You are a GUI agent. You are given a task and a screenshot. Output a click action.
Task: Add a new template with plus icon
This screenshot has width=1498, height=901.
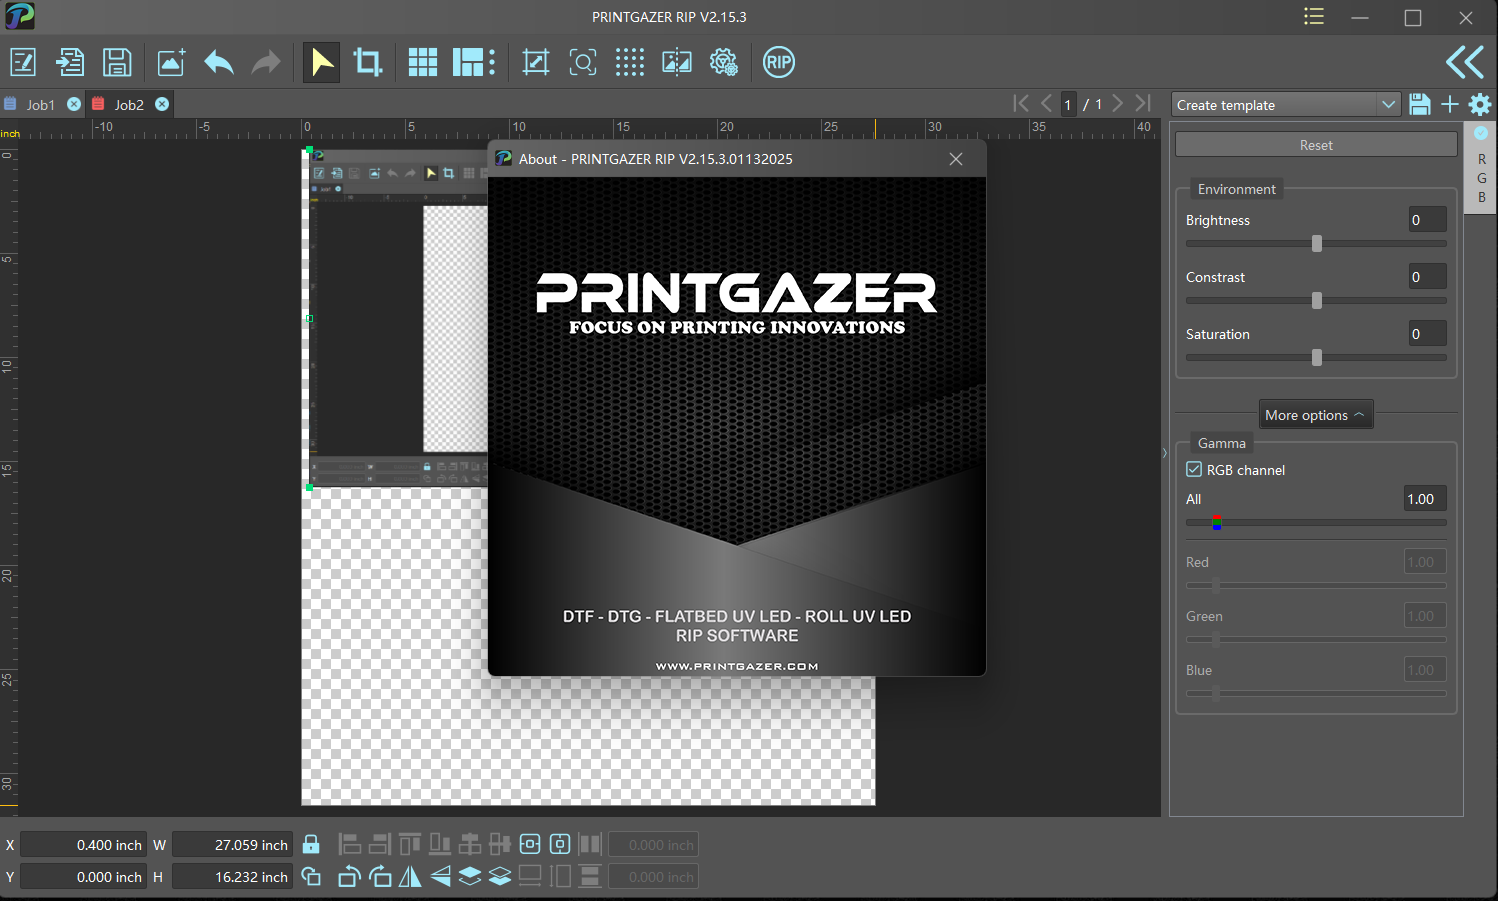pos(1450,104)
